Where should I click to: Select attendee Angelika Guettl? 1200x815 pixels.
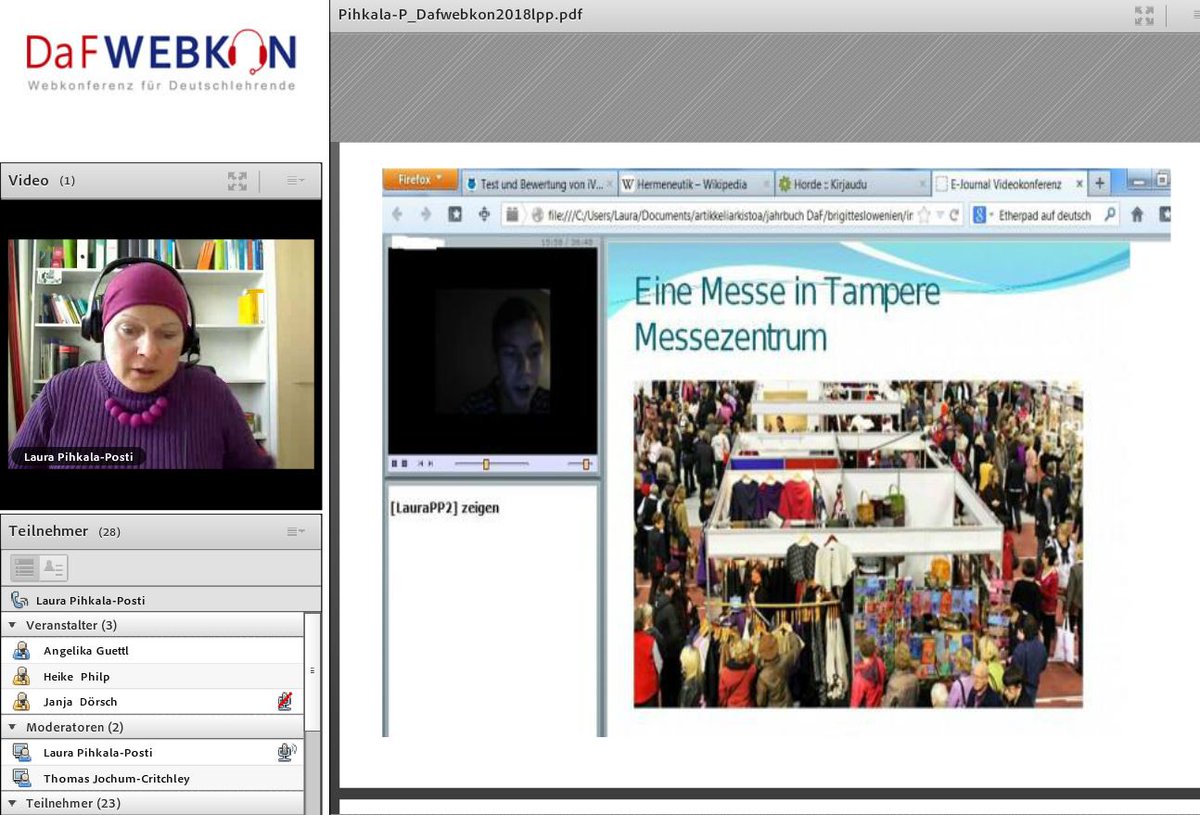point(152,651)
